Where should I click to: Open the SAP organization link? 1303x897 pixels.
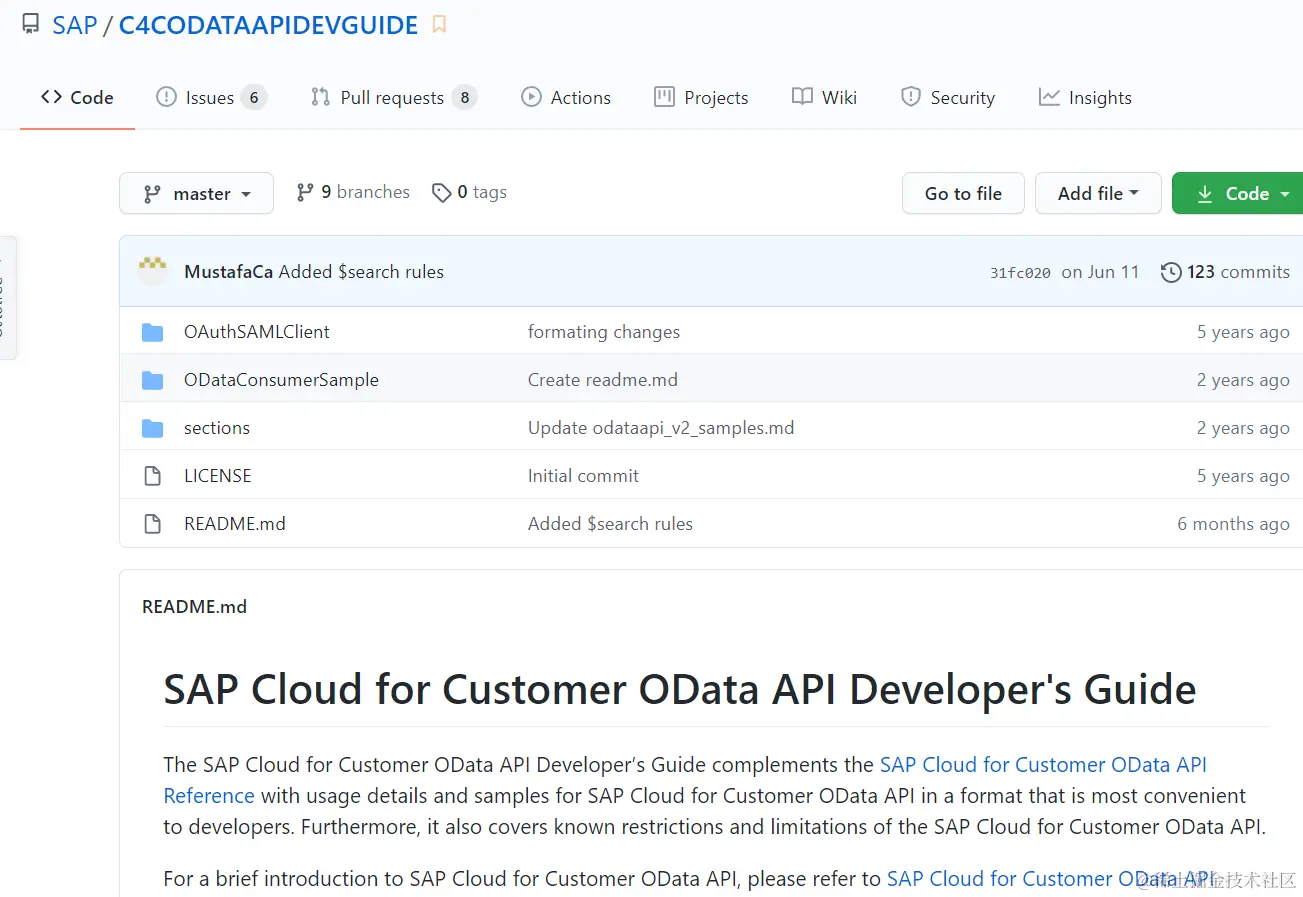point(75,25)
